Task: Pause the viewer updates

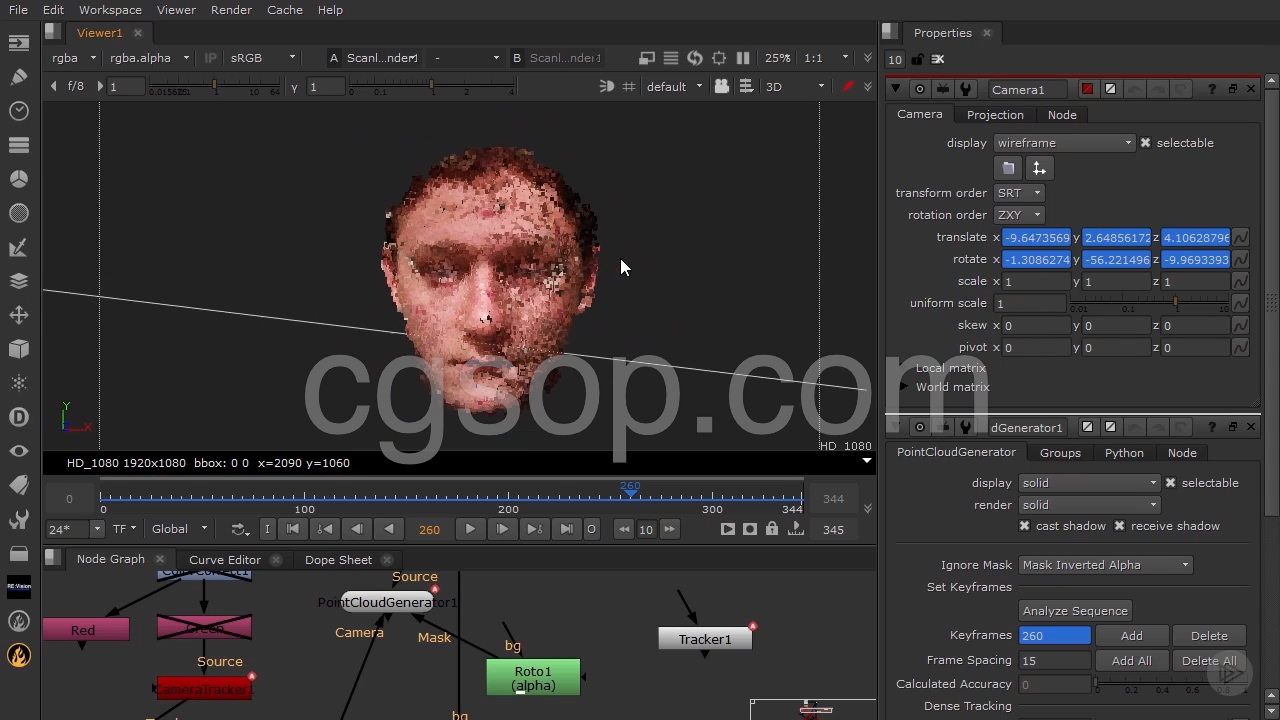Action: (743, 58)
